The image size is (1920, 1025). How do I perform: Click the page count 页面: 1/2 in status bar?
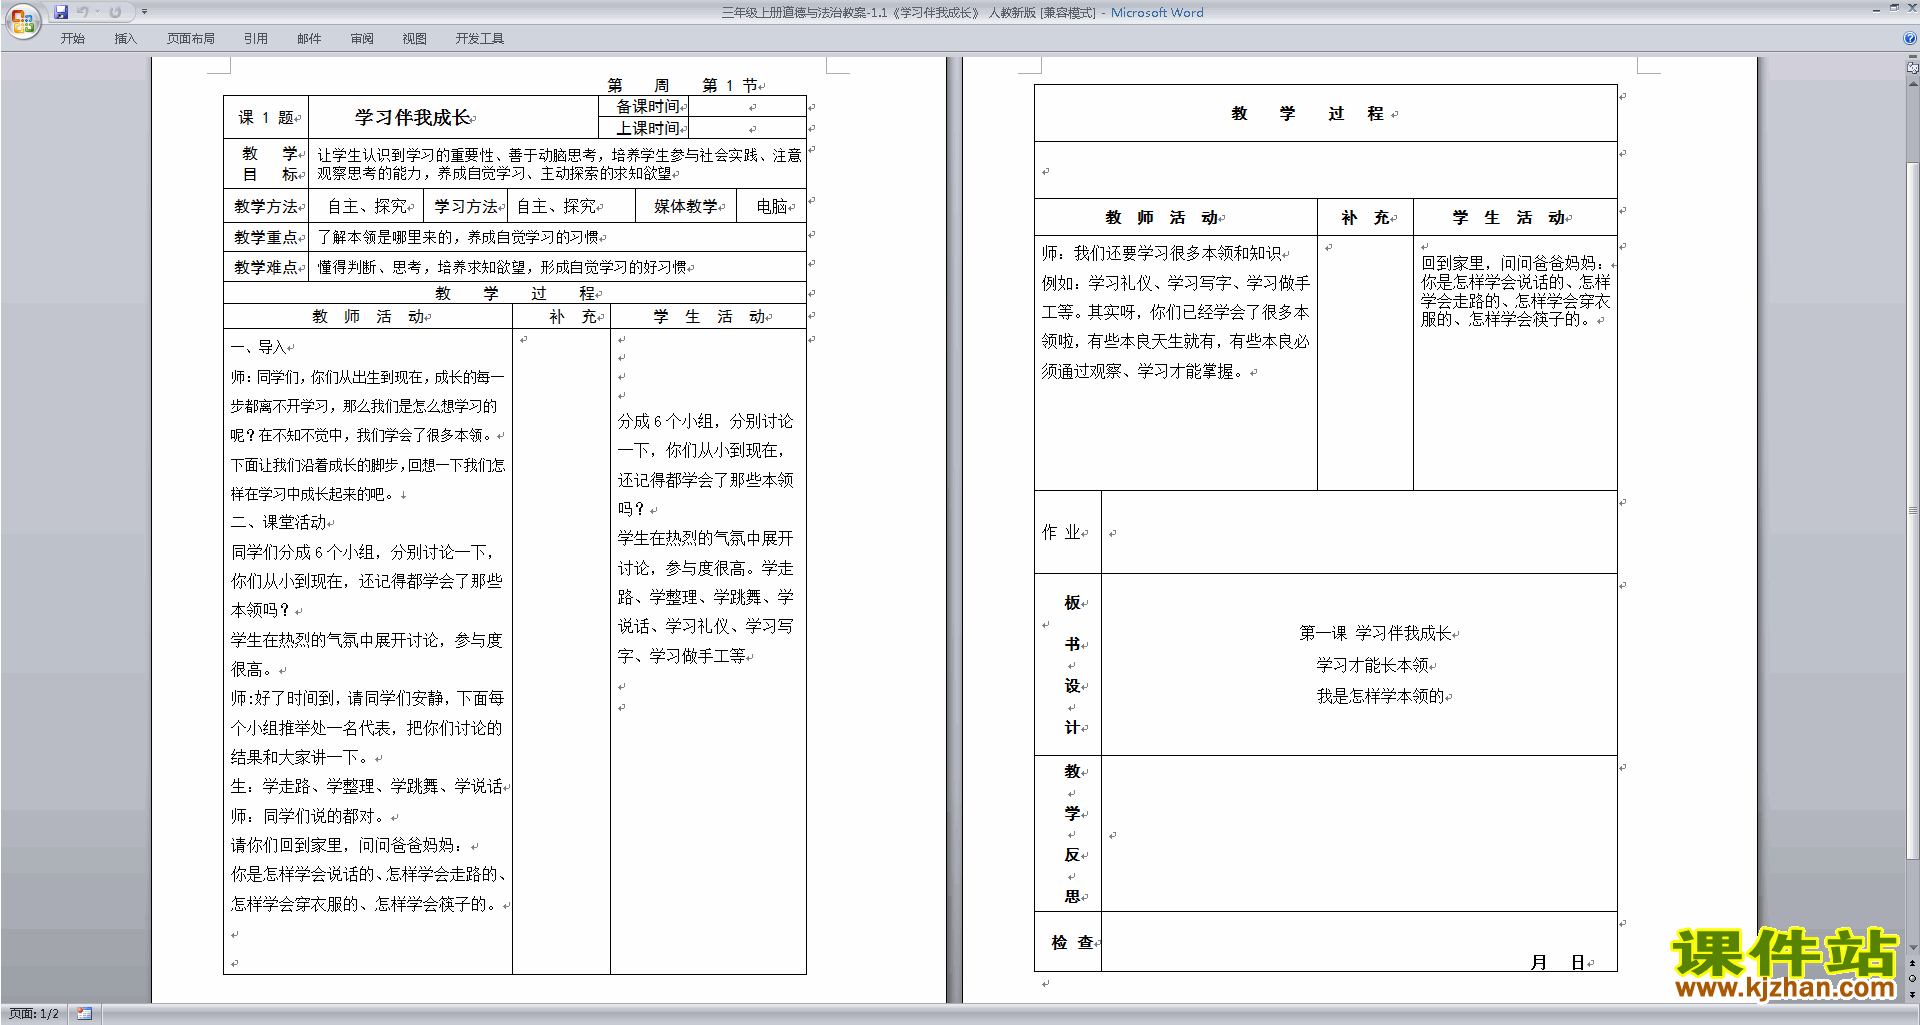pyautogui.click(x=34, y=1014)
